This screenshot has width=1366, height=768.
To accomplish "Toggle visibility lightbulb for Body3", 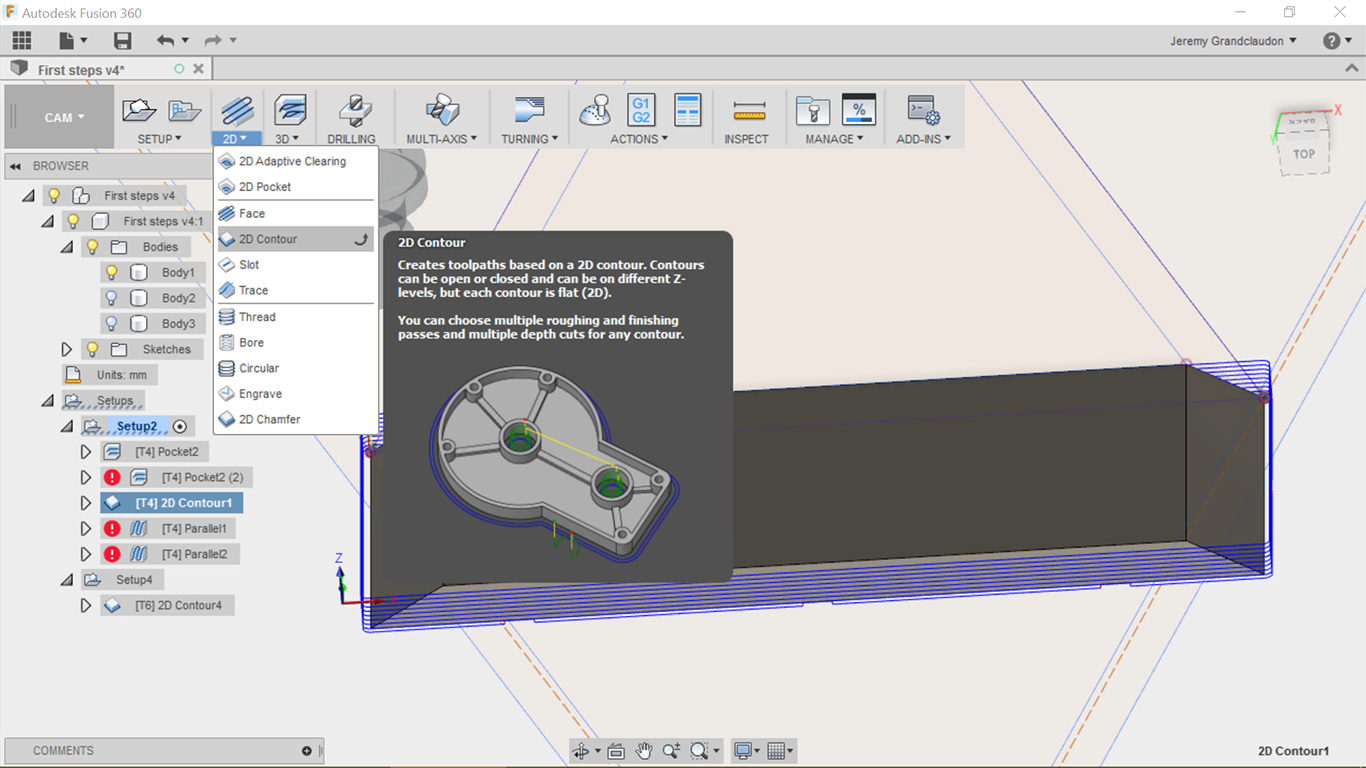I will click(112, 324).
